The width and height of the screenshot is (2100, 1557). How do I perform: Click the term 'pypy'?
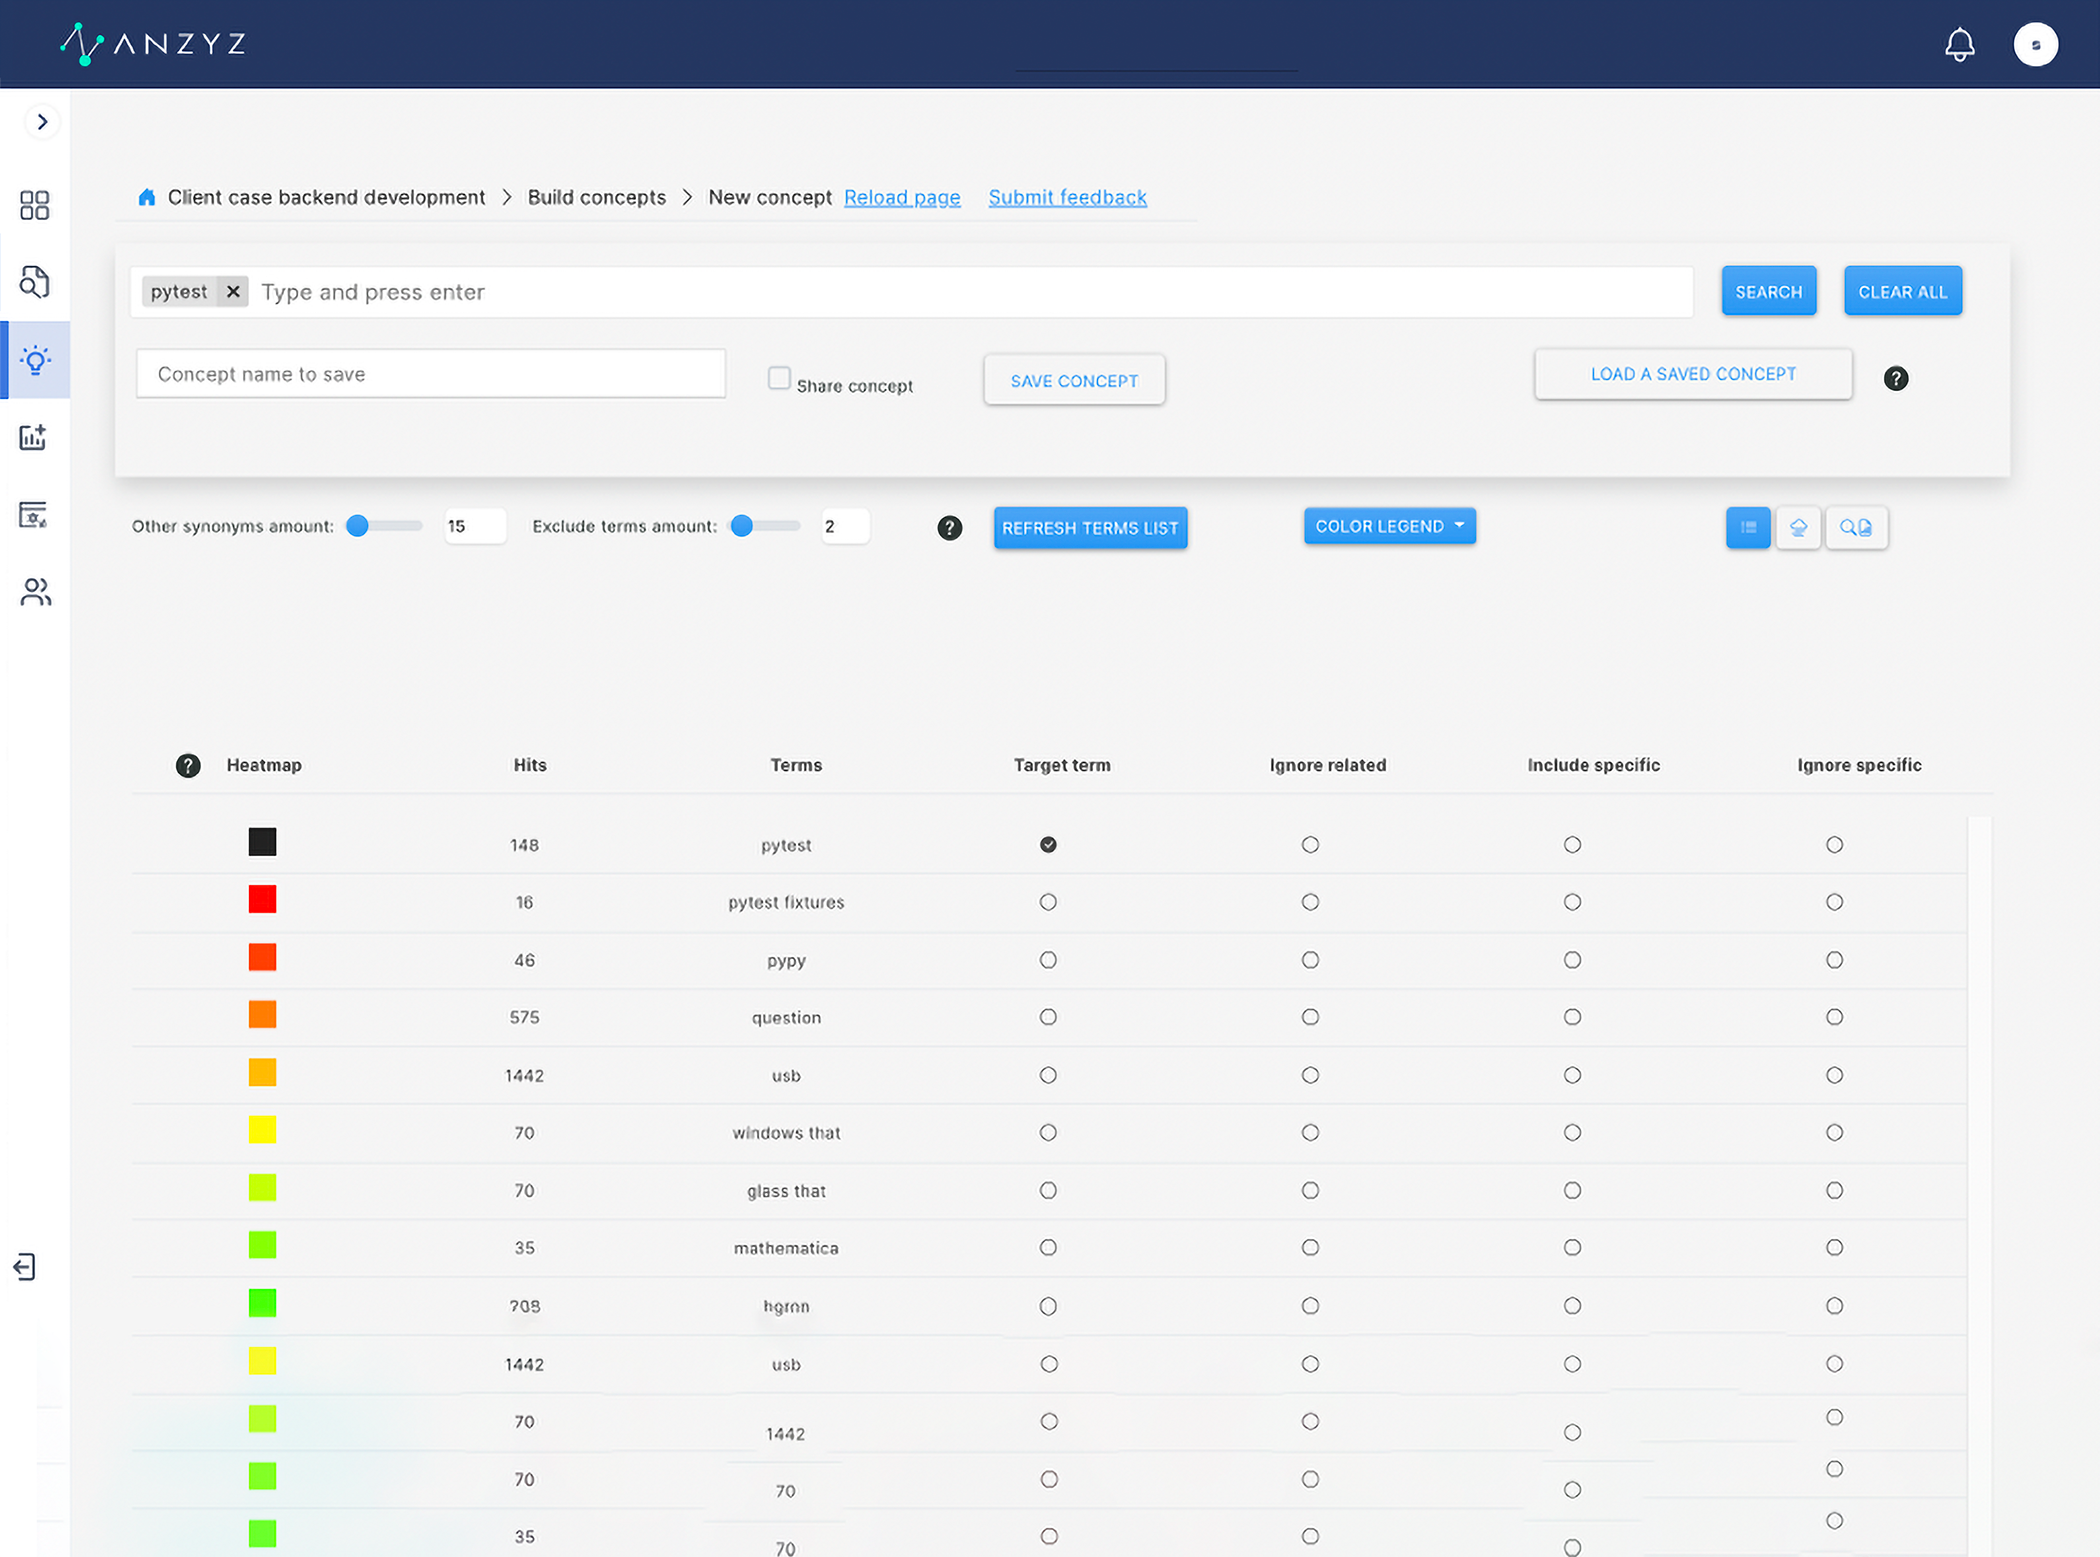coord(786,960)
